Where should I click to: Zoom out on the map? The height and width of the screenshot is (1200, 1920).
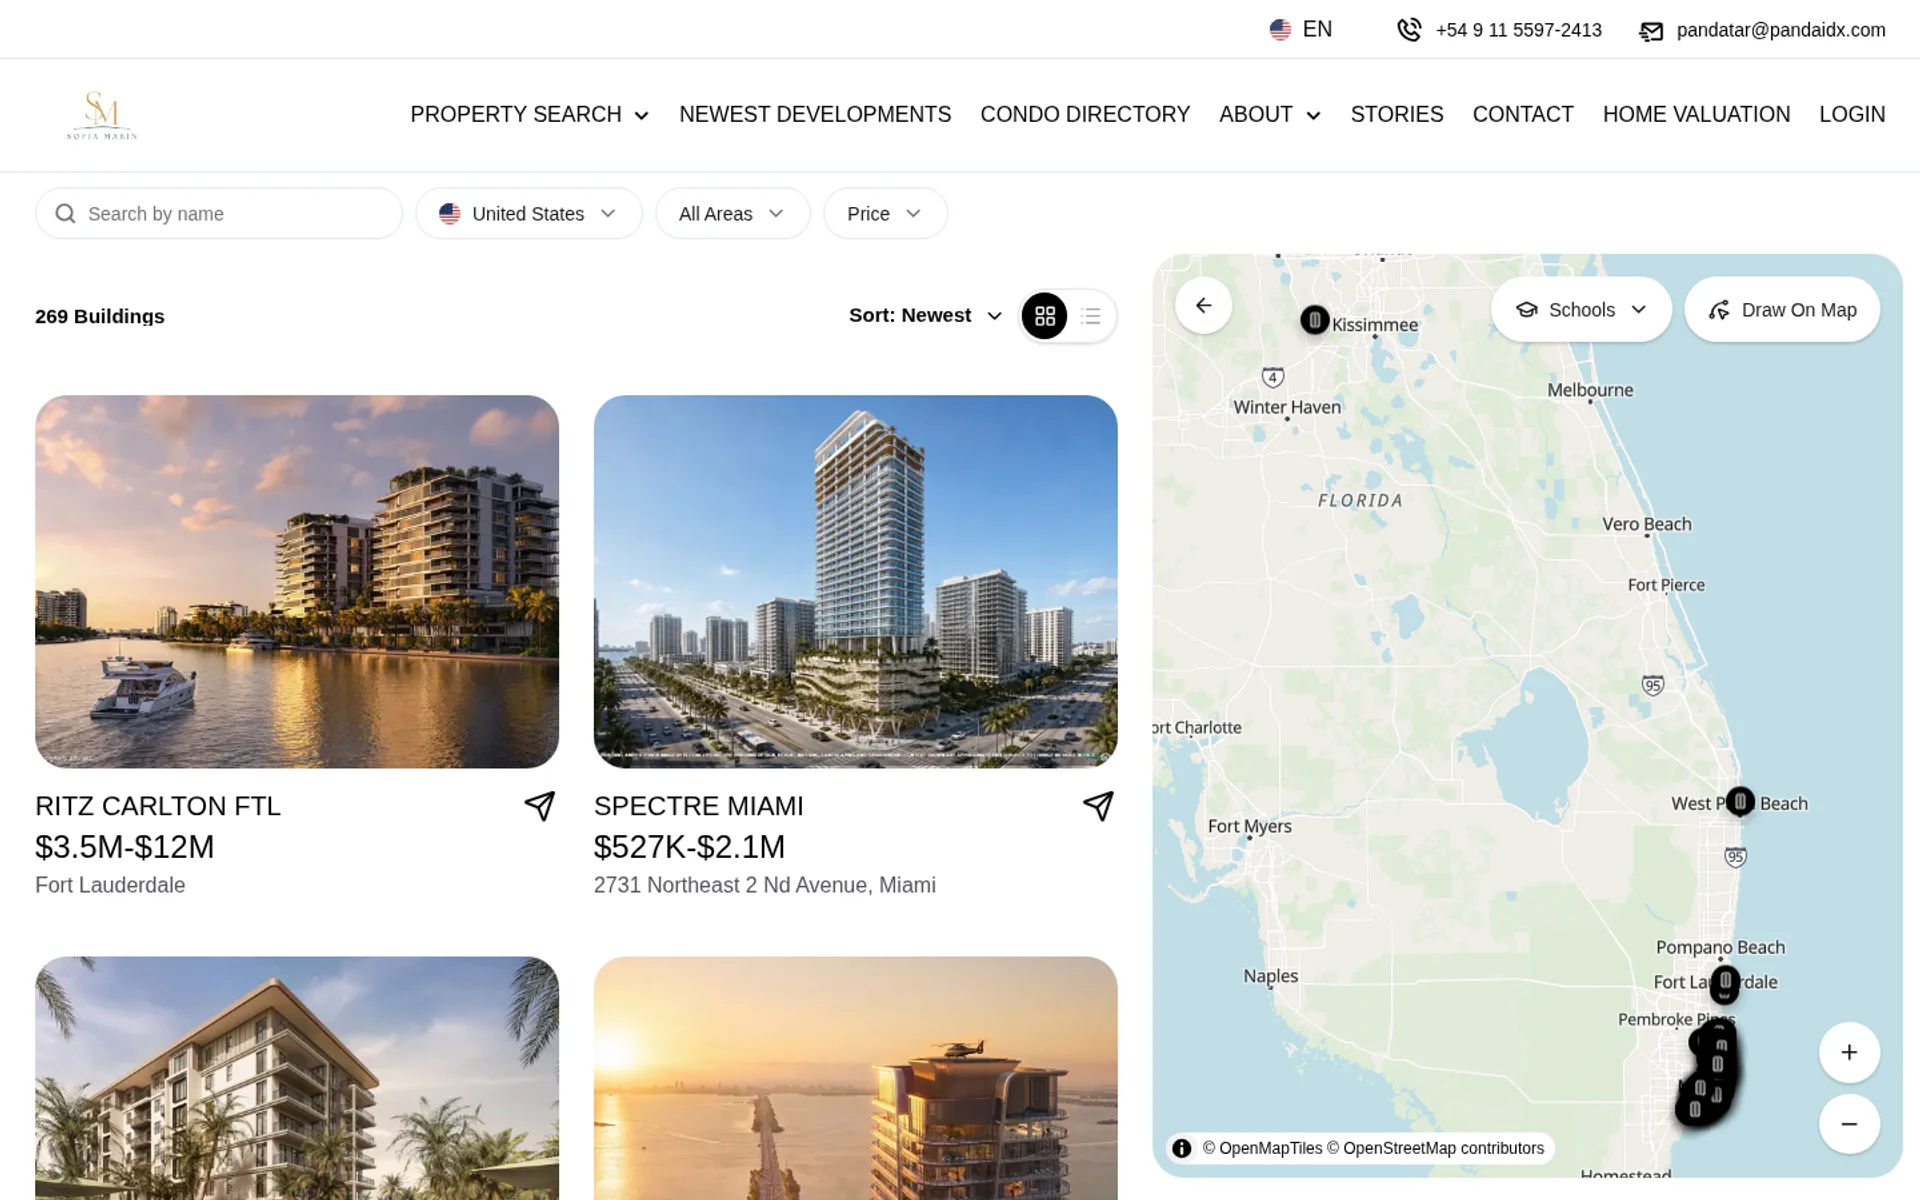(1849, 1124)
